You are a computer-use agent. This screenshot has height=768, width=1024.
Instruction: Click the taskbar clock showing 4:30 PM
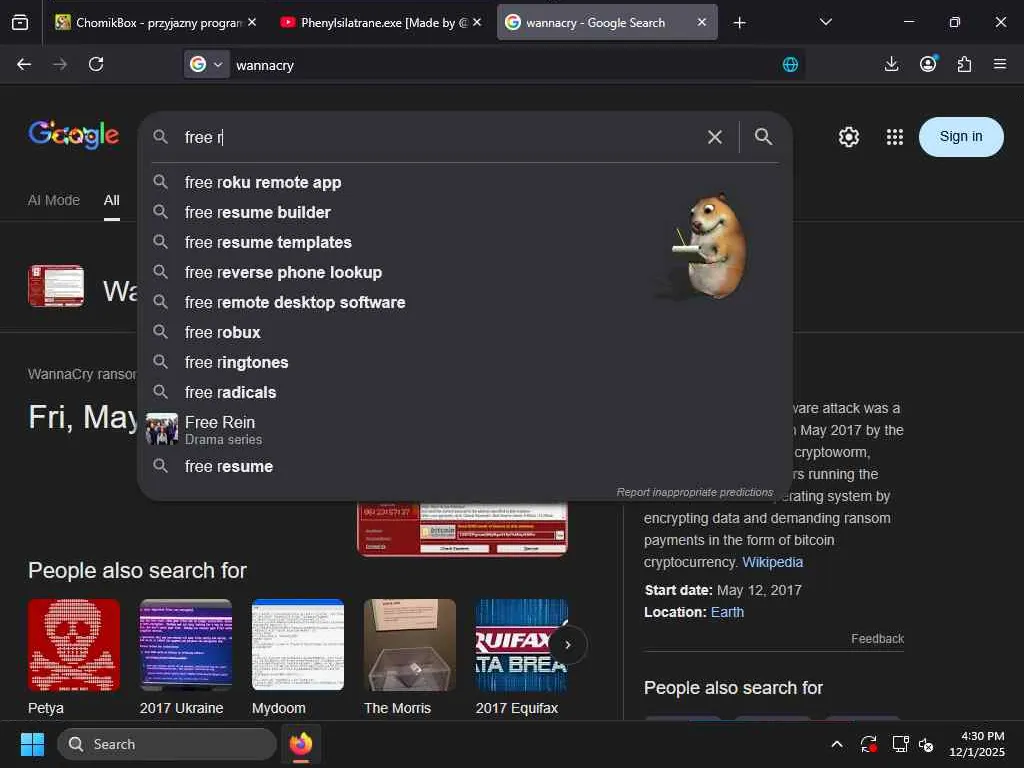click(976, 744)
